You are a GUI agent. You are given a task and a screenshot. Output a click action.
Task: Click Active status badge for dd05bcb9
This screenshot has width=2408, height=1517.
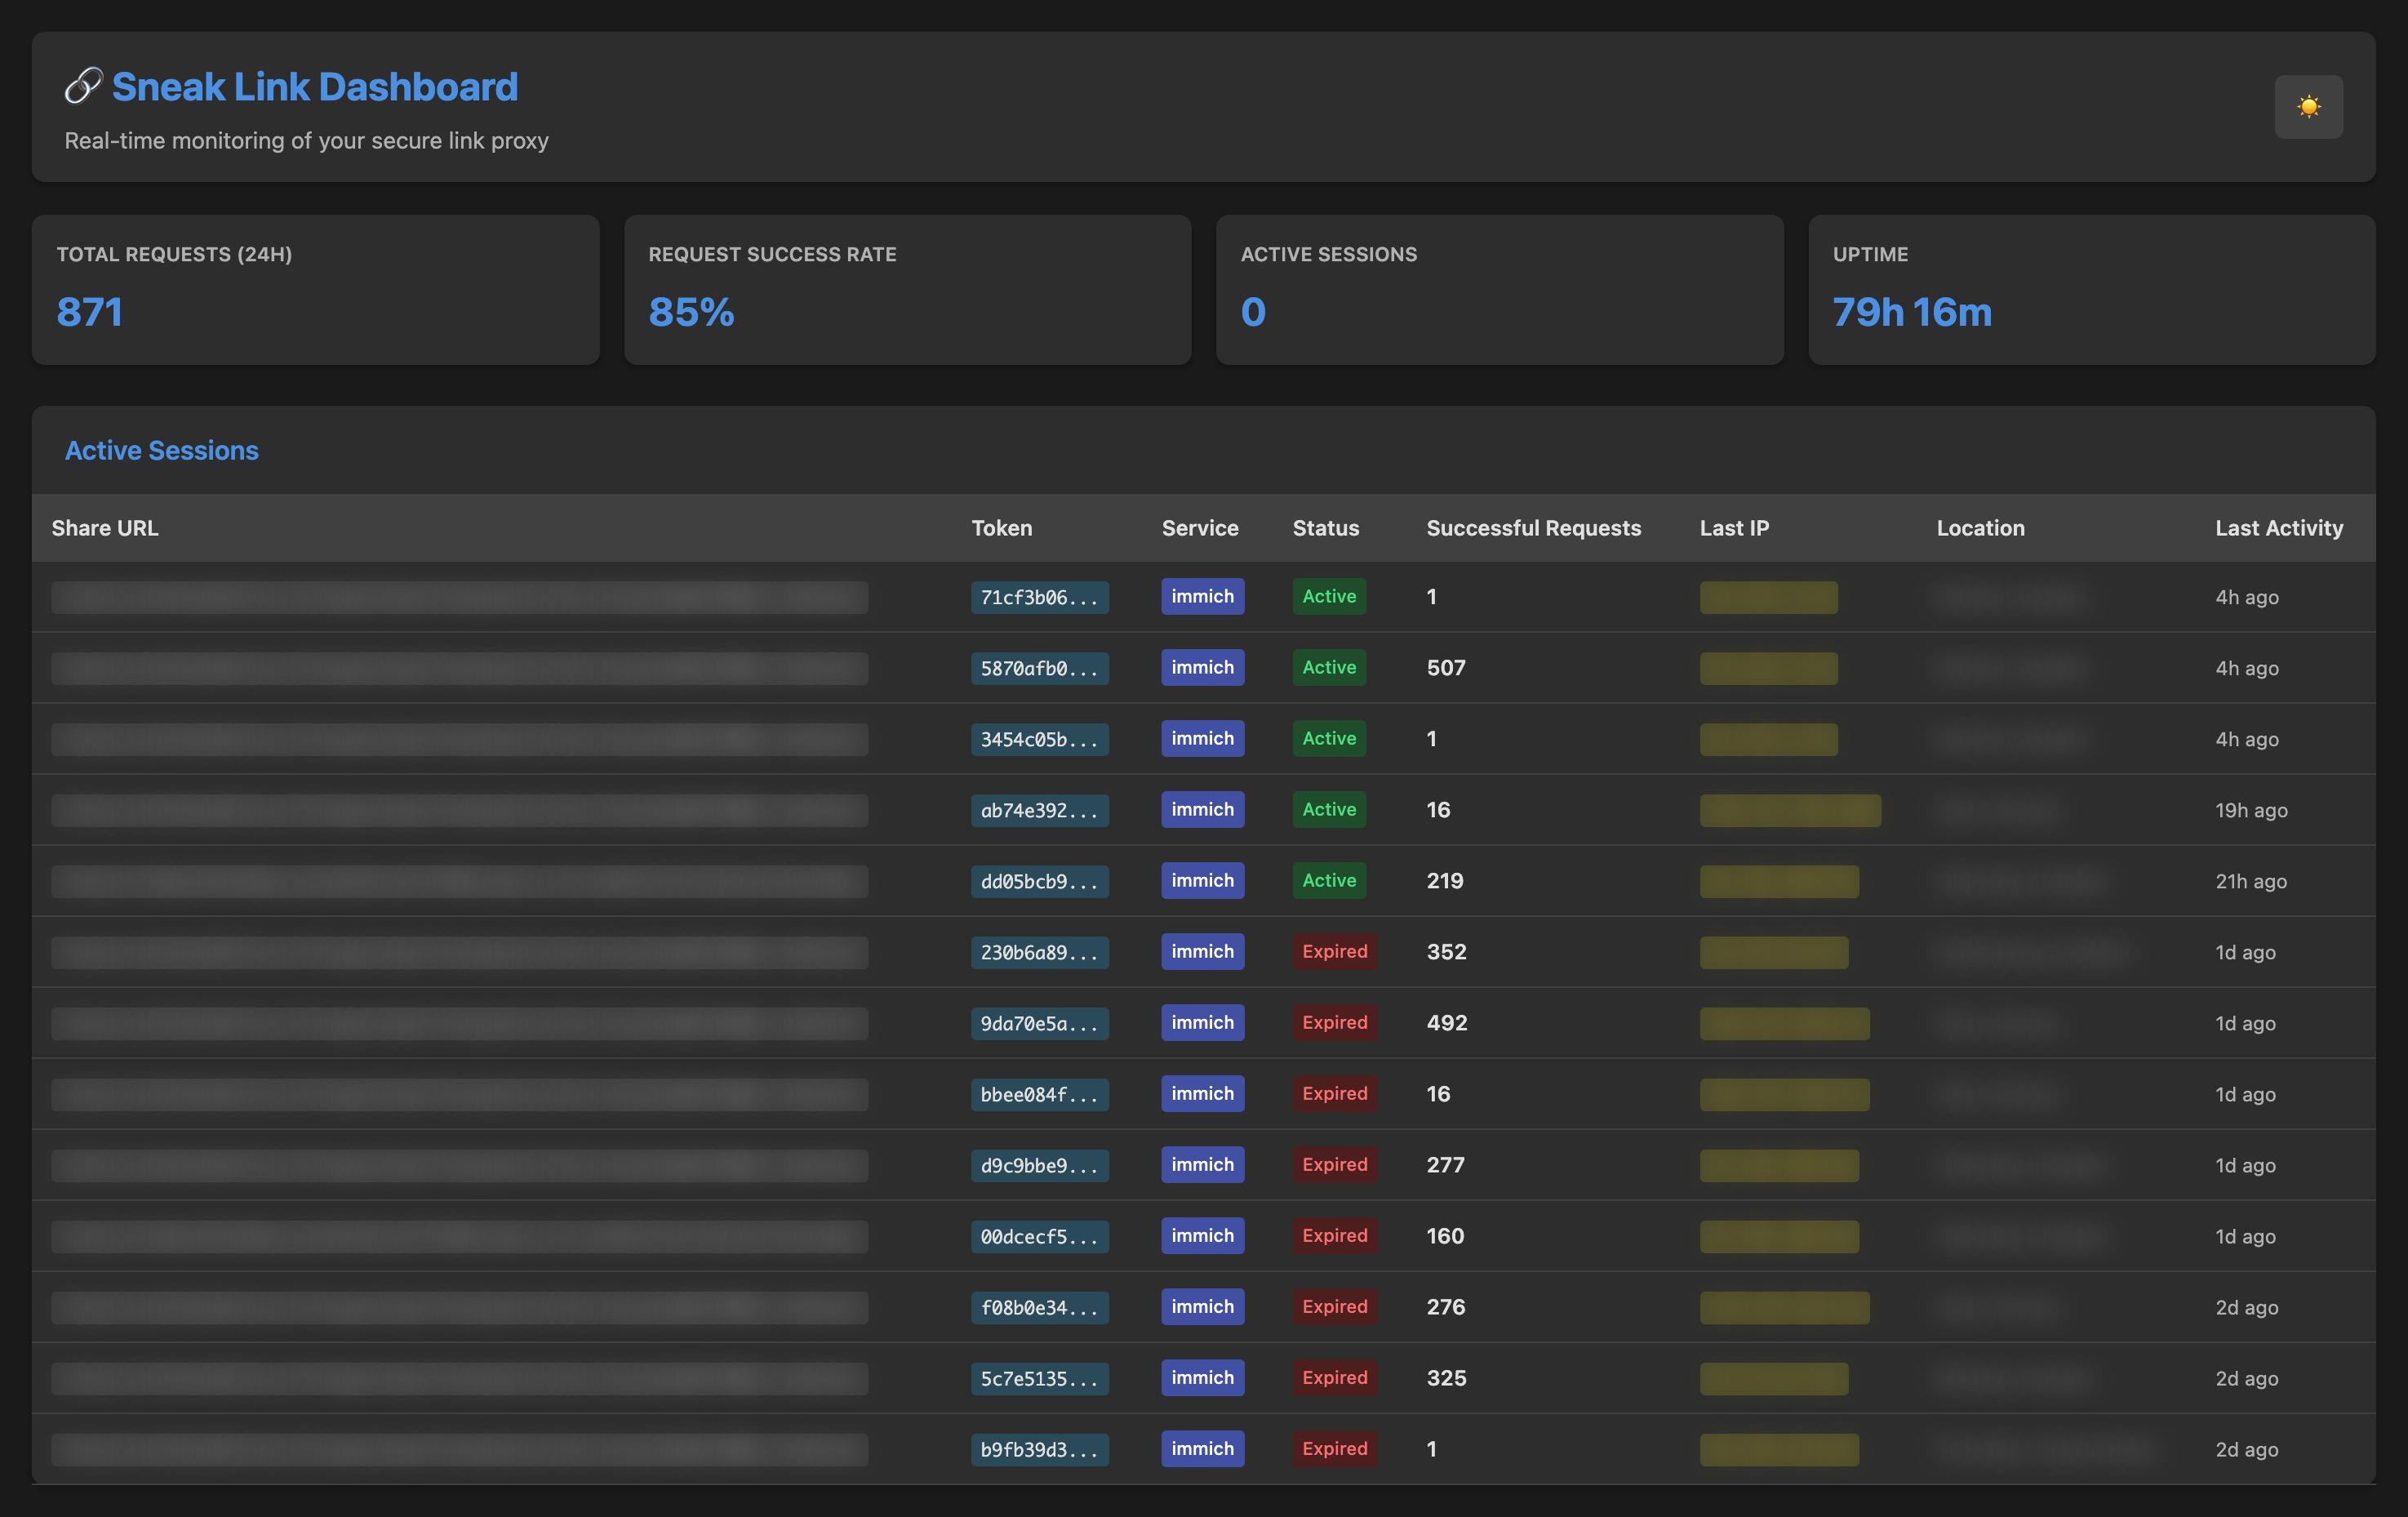coord(1328,880)
